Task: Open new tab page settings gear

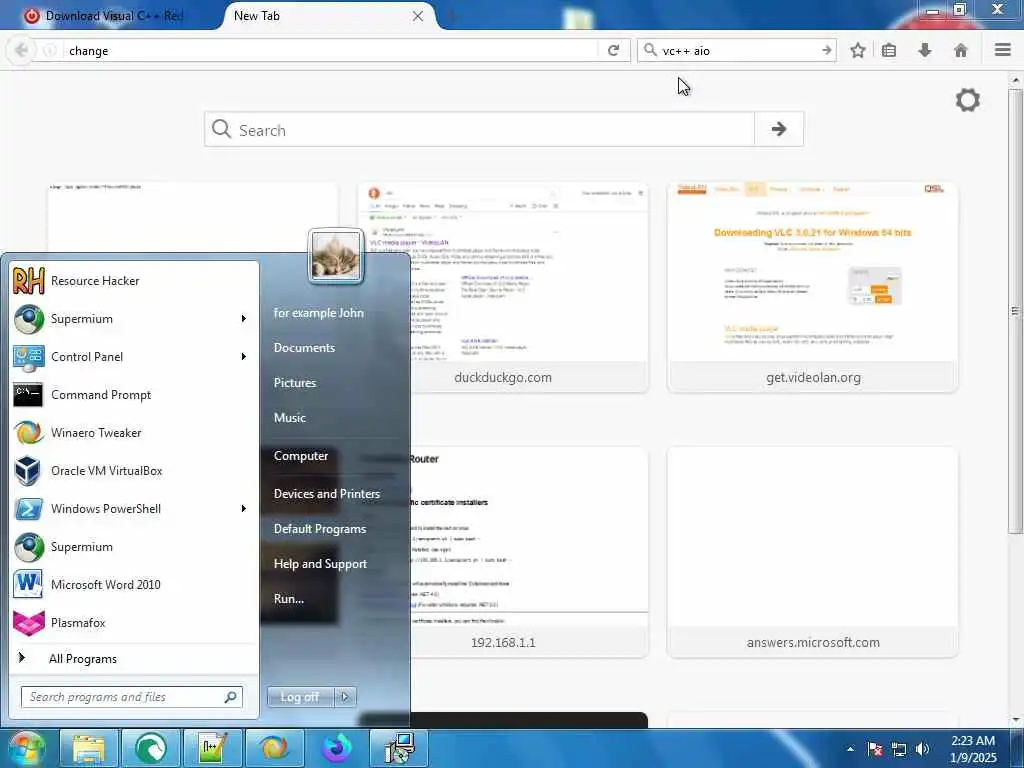Action: click(x=968, y=100)
